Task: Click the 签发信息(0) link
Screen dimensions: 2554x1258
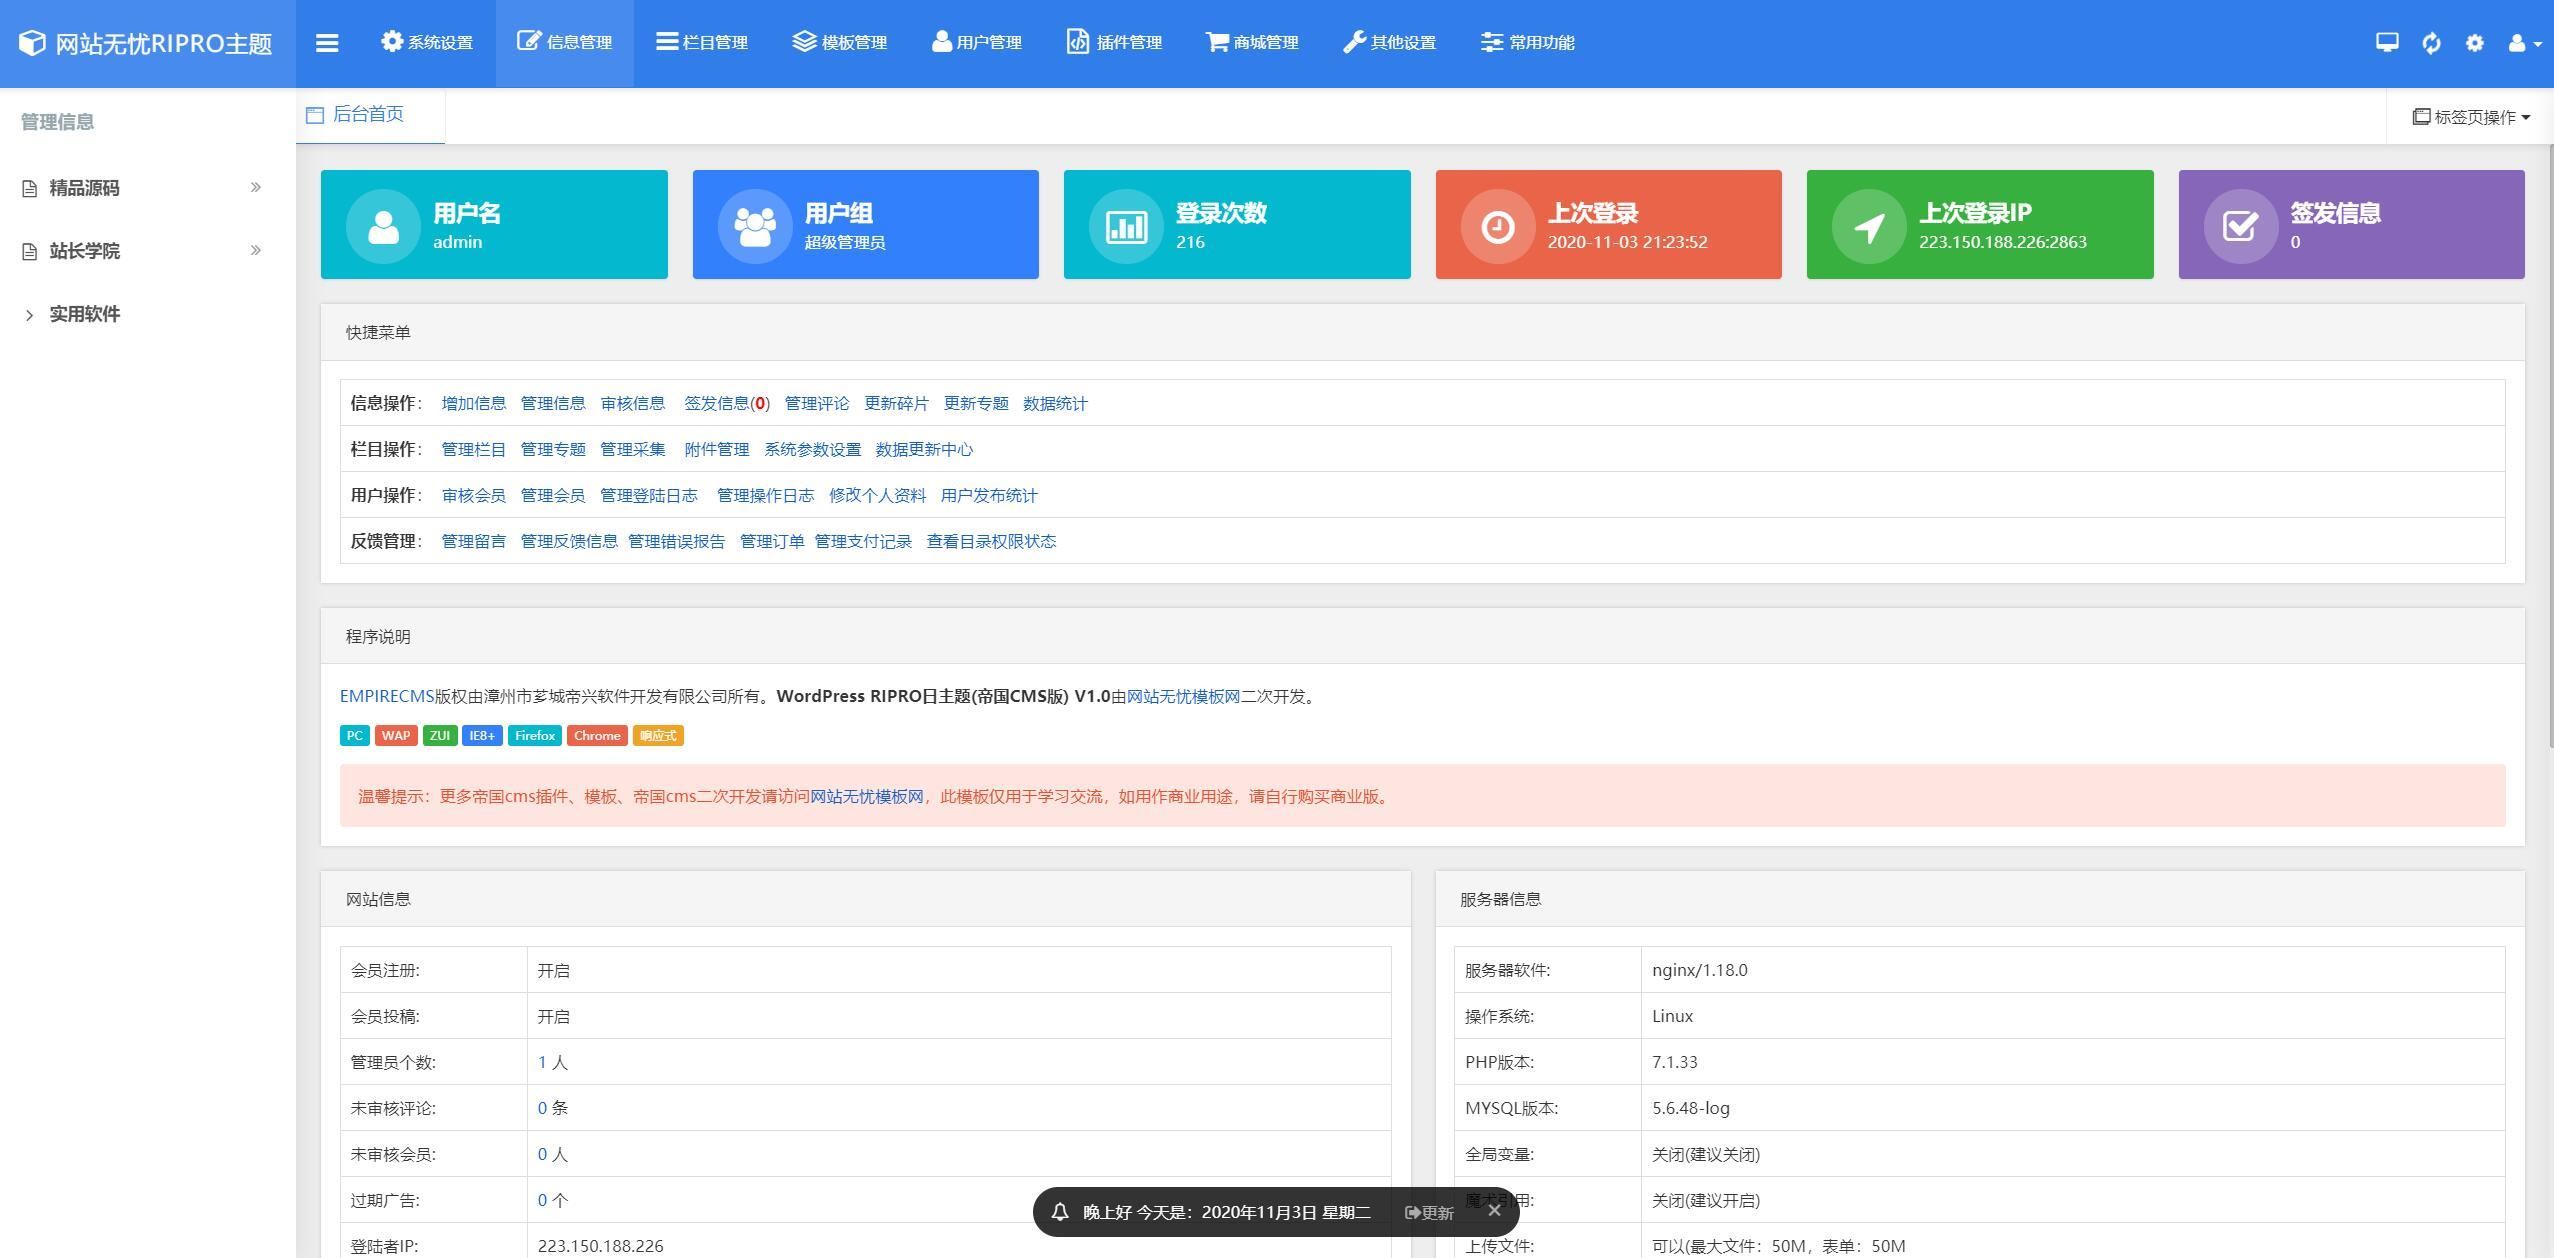Action: [x=727, y=403]
